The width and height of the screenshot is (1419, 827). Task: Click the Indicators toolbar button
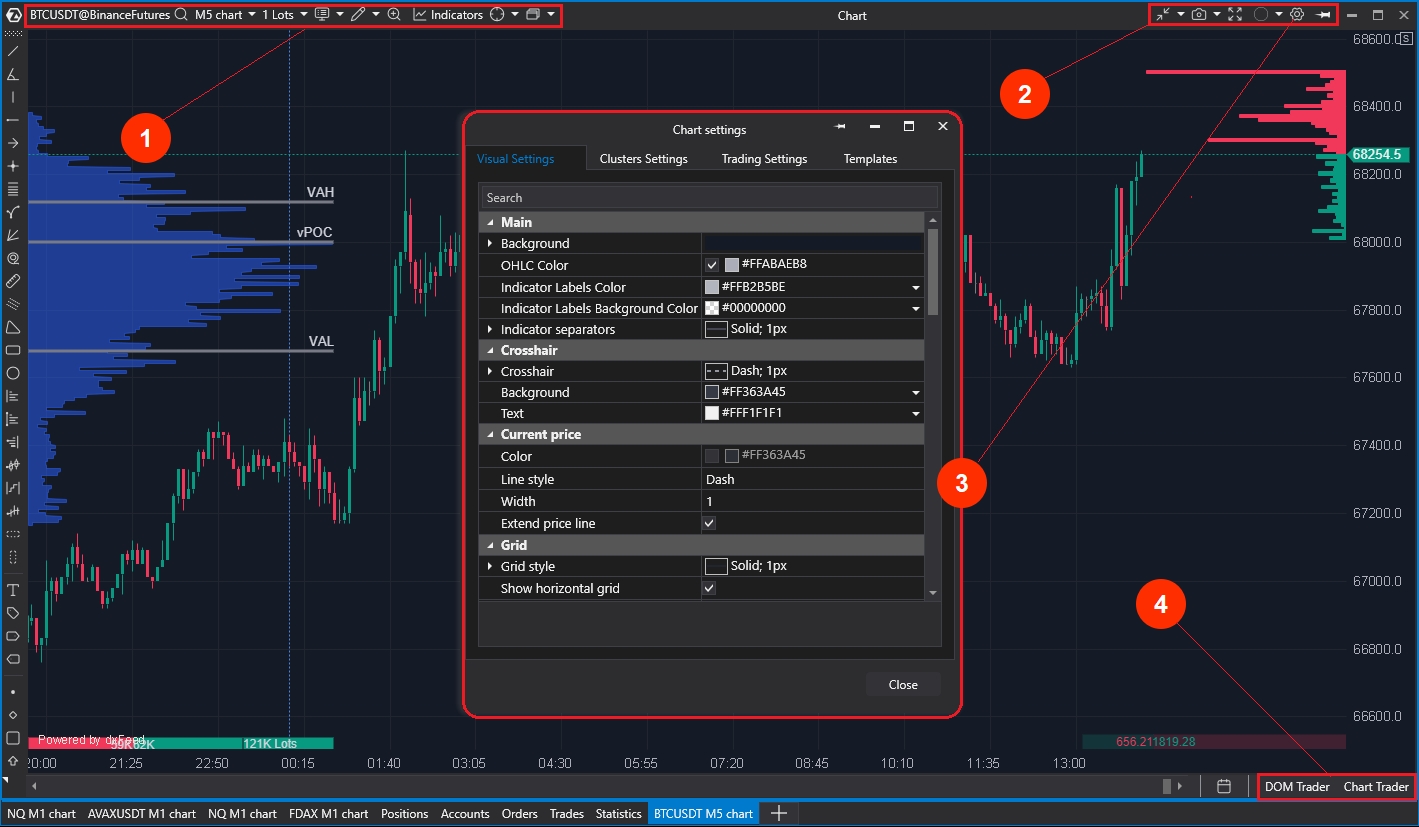(x=448, y=15)
